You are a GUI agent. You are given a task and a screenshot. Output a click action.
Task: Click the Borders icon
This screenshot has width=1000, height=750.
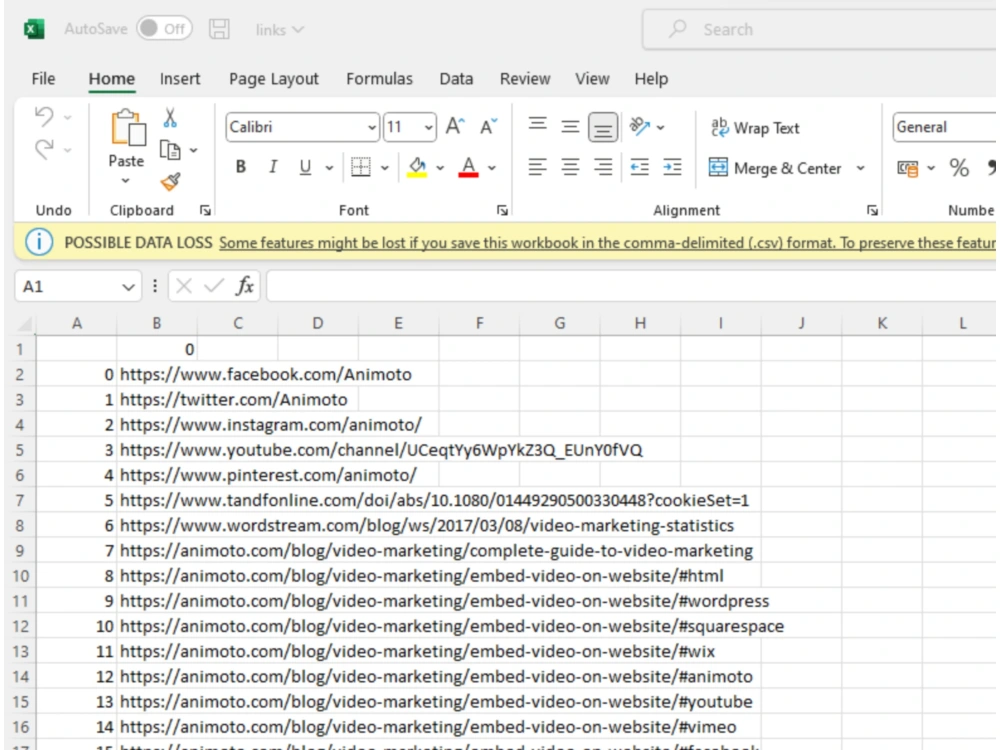[361, 167]
